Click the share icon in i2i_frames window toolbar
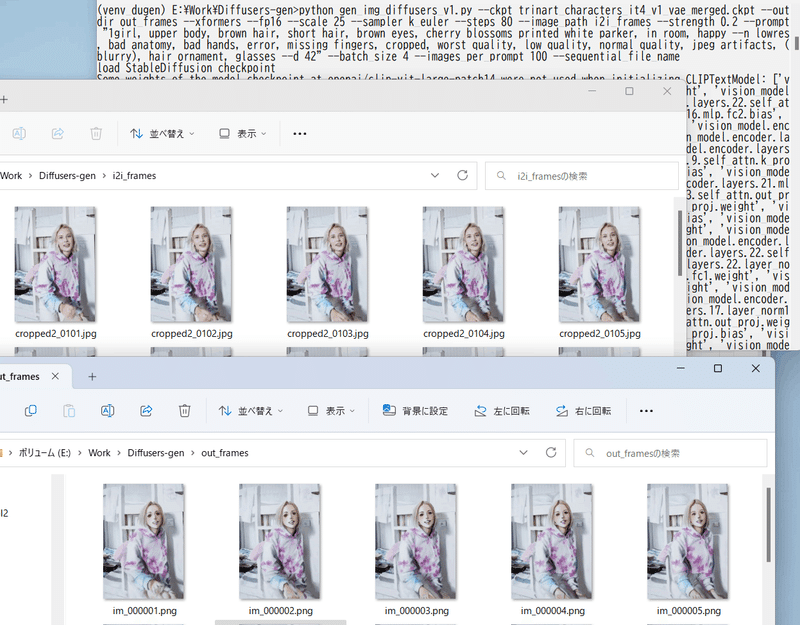The height and width of the screenshot is (625, 800). click(x=58, y=134)
